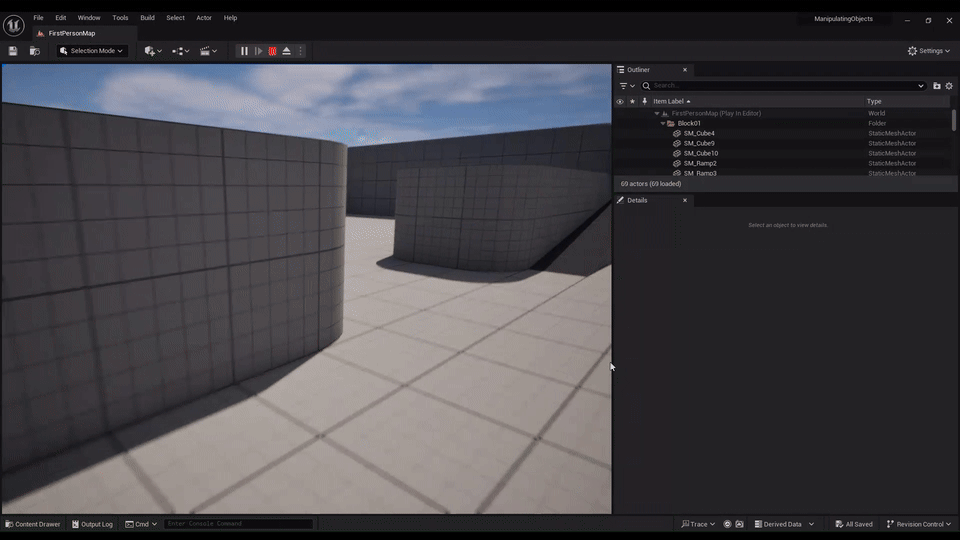Create new folder in Outliner
Screen dimensions: 960x540
coord(937,86)
